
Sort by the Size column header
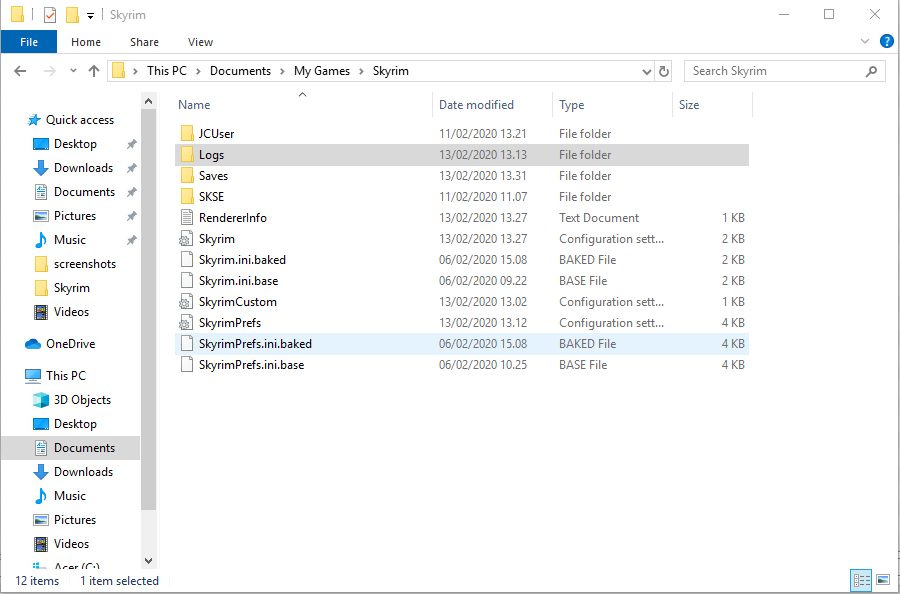(689, 105)
